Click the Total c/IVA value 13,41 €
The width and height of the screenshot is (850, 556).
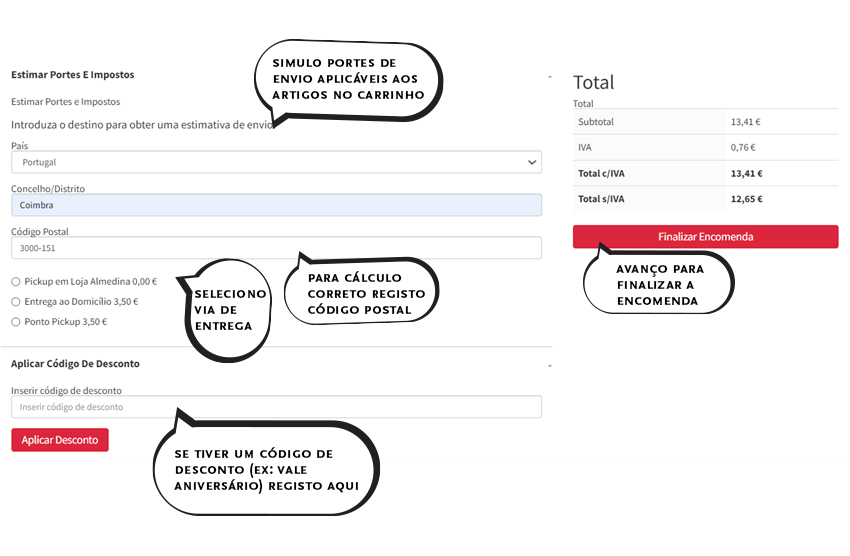coord(746,173)
